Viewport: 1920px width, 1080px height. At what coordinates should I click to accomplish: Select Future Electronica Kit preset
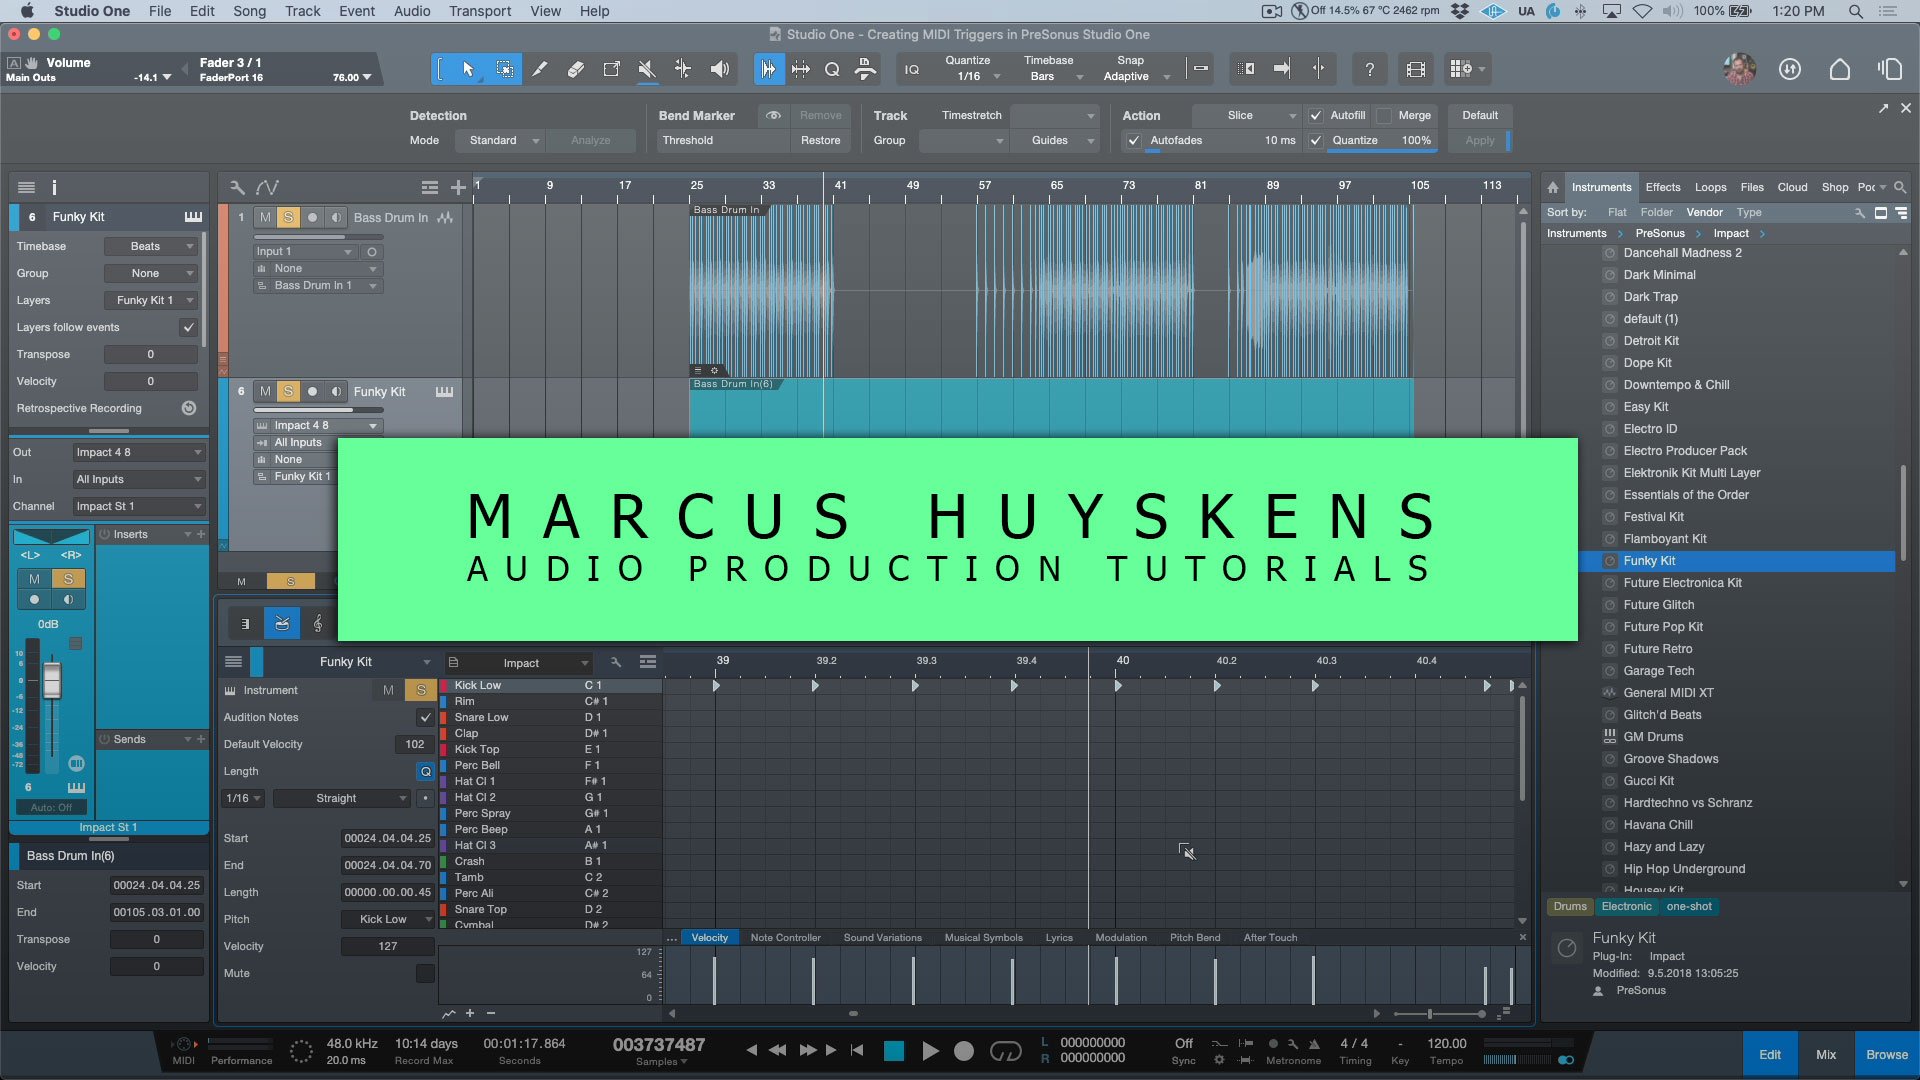pyautogui.click(x=1682, y=583)
